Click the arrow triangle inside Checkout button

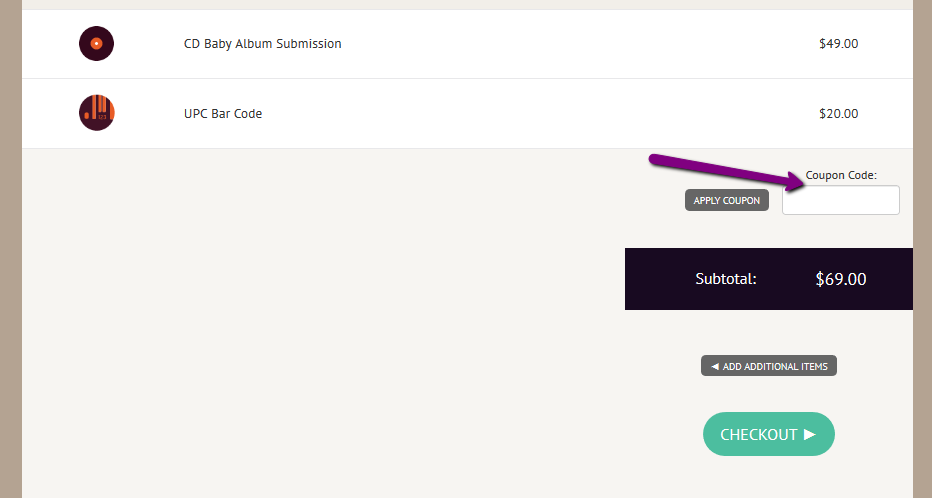click(810, 434)
